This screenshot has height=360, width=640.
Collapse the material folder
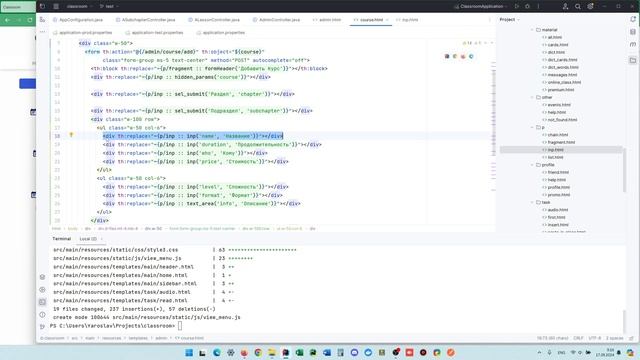click(x=532, y=30)
